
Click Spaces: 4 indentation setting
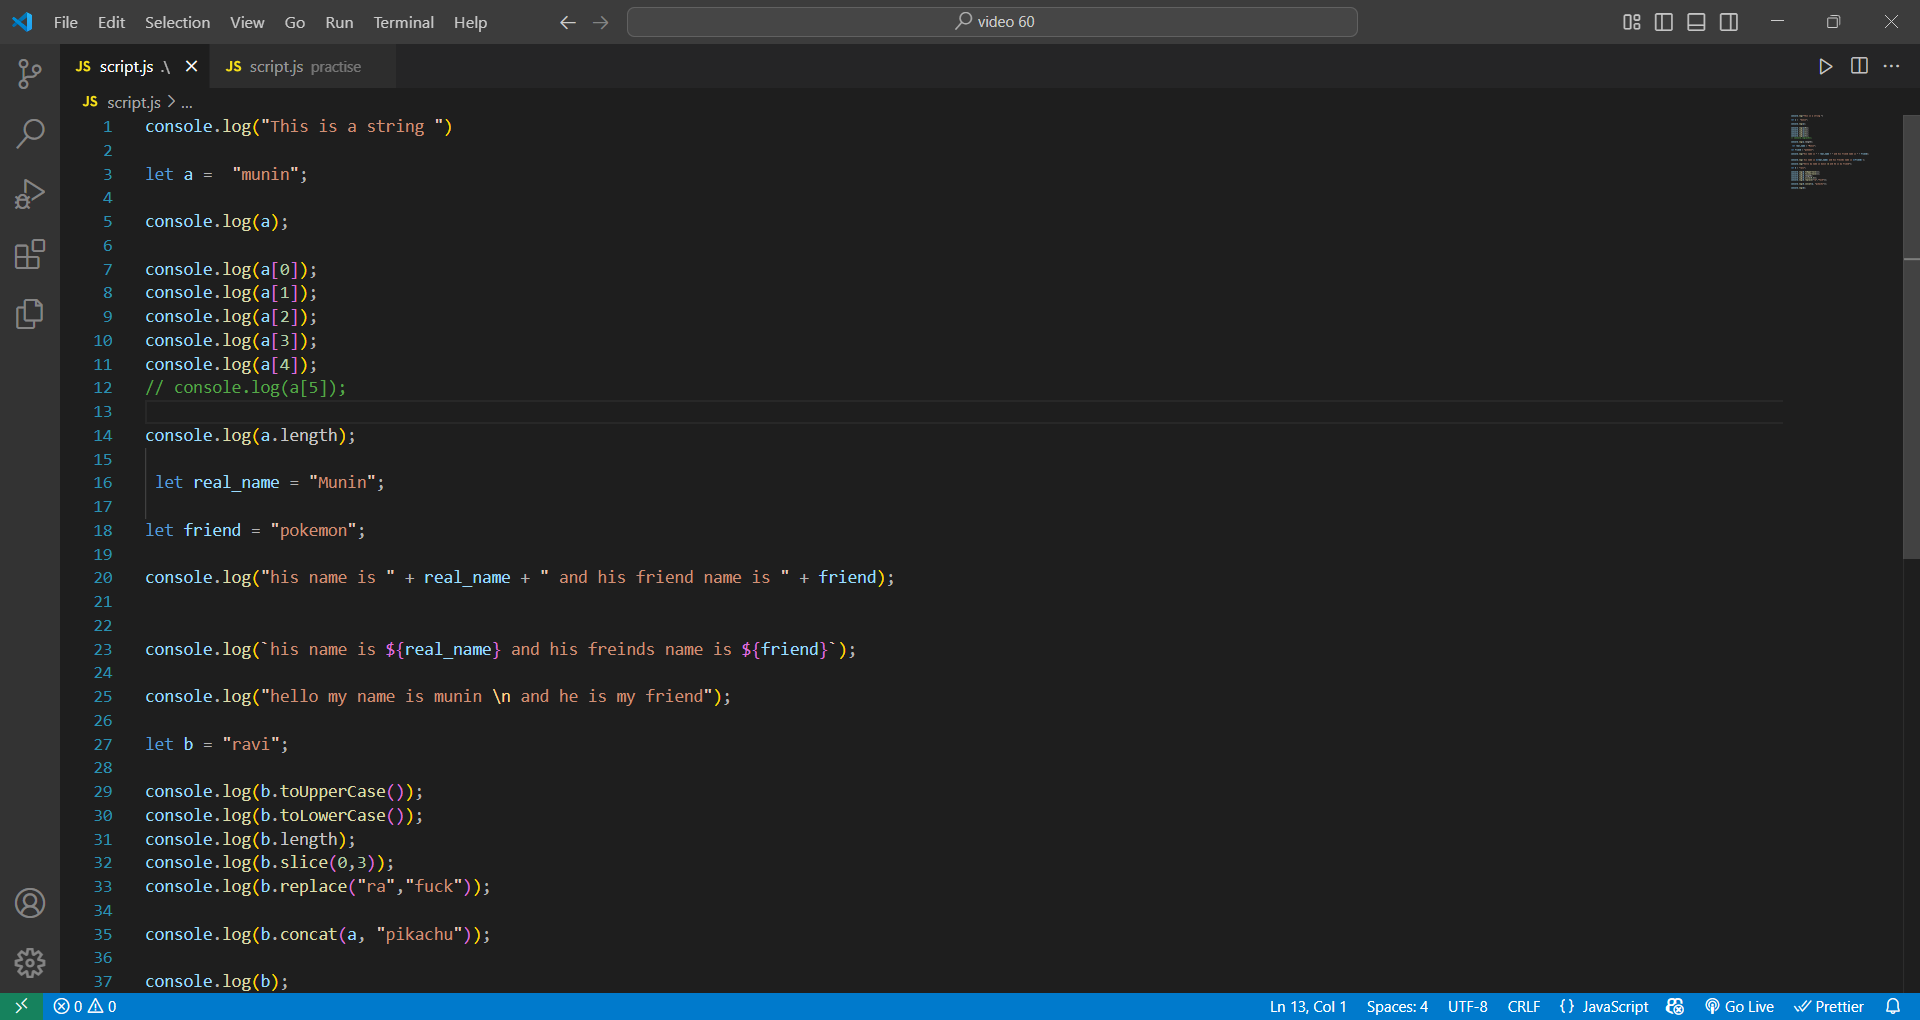click(1397, 1006)
